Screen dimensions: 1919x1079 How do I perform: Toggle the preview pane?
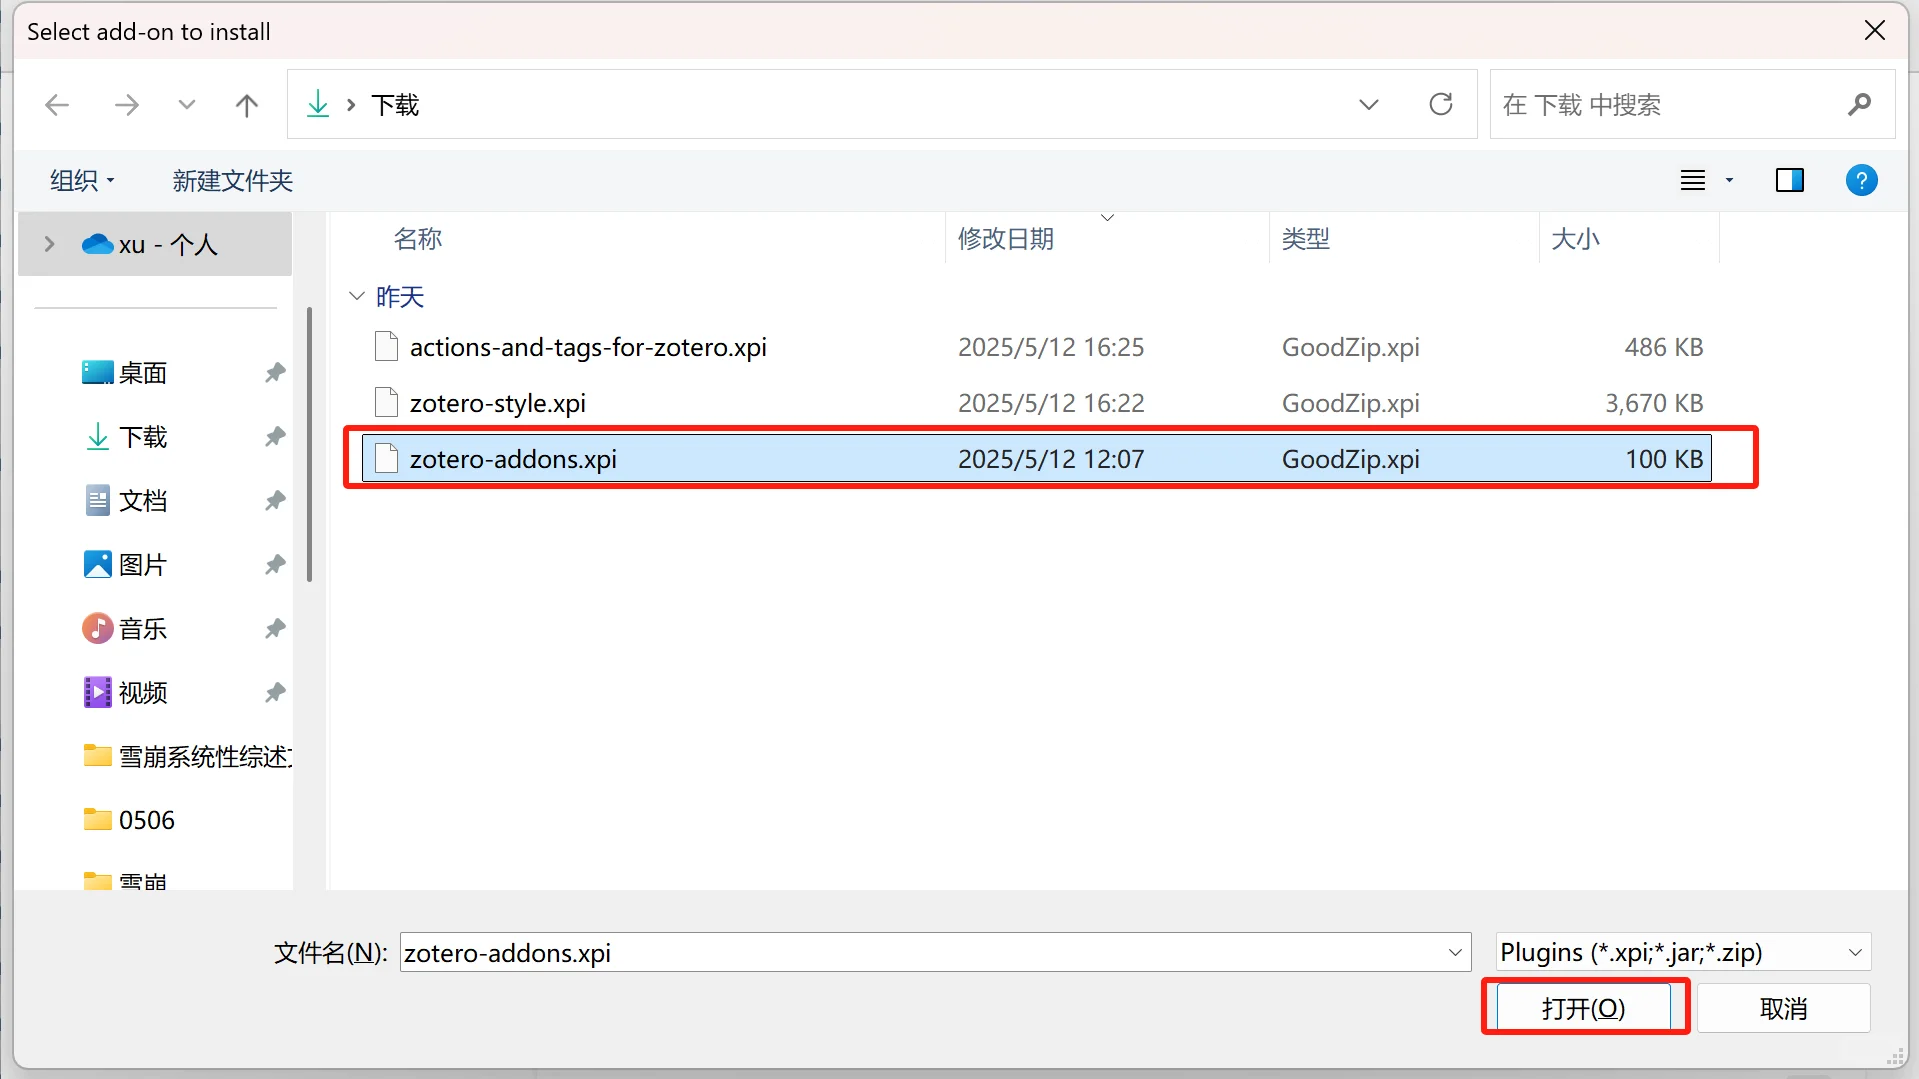click(x=1790, y=181)
